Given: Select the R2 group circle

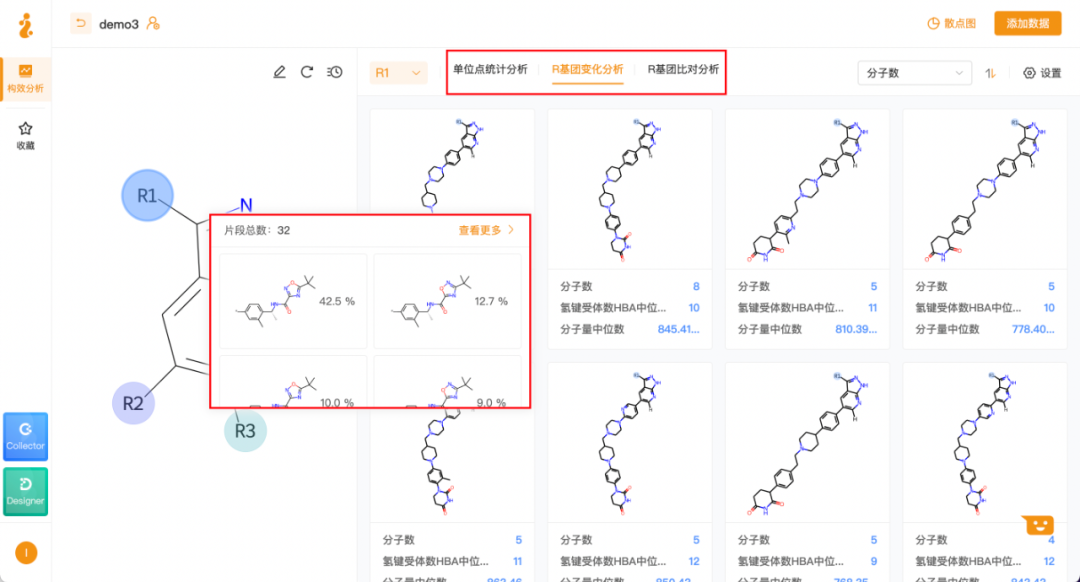Looking at the screenshot, I should pyautogui.click(x=133, y=403).
